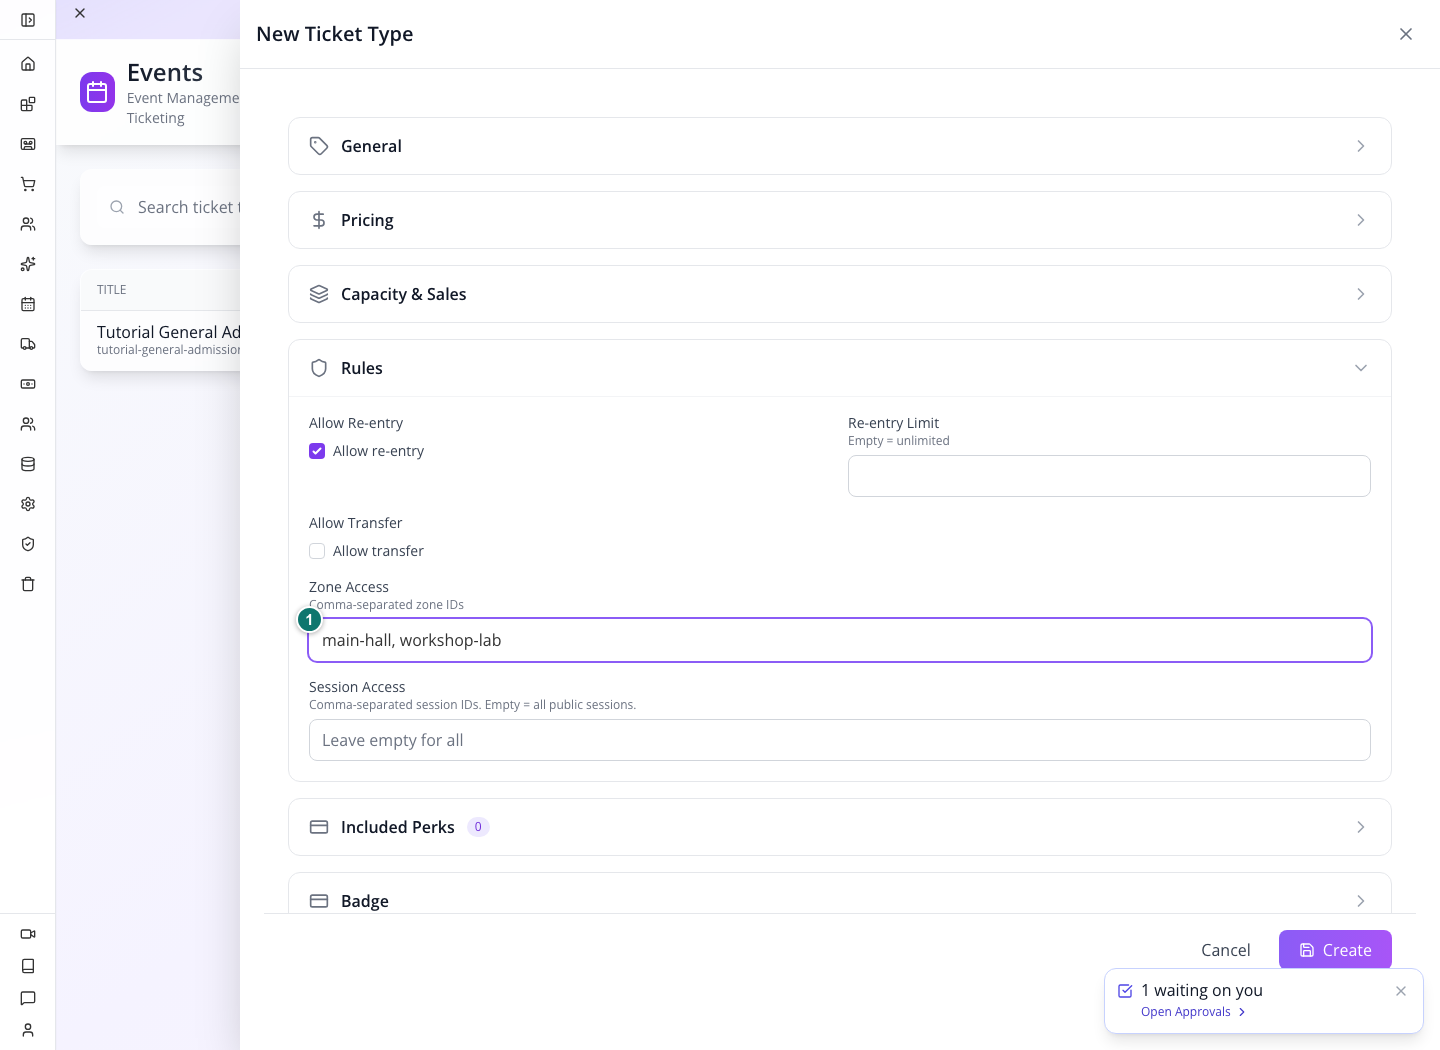Toggle the sidebar panel collapse icon
Screen dimensions: 1440x1050
28,20
